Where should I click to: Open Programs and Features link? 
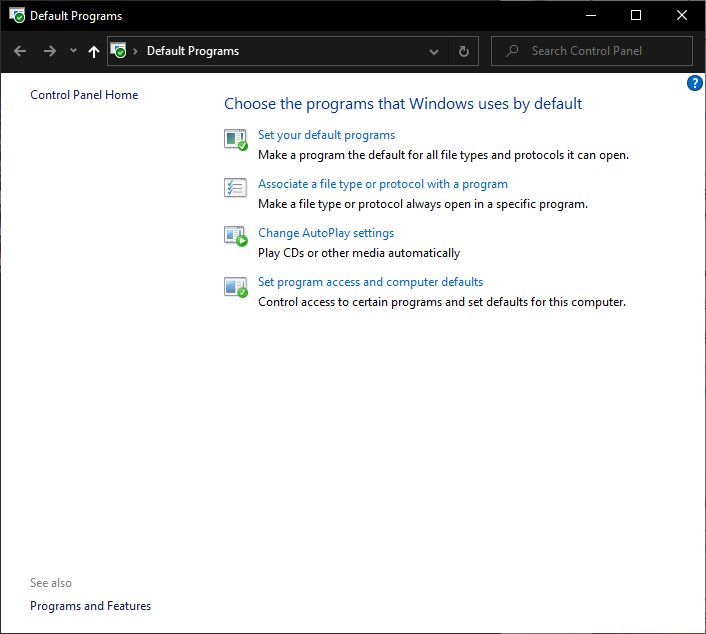[91, 606]
